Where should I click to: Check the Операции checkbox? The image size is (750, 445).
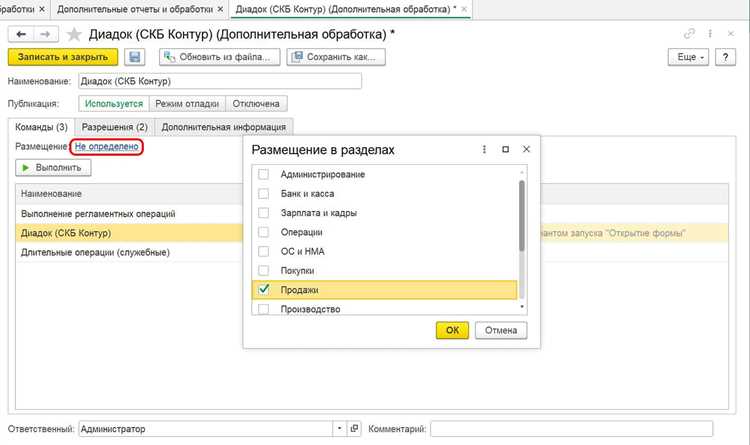coord(264,232)
